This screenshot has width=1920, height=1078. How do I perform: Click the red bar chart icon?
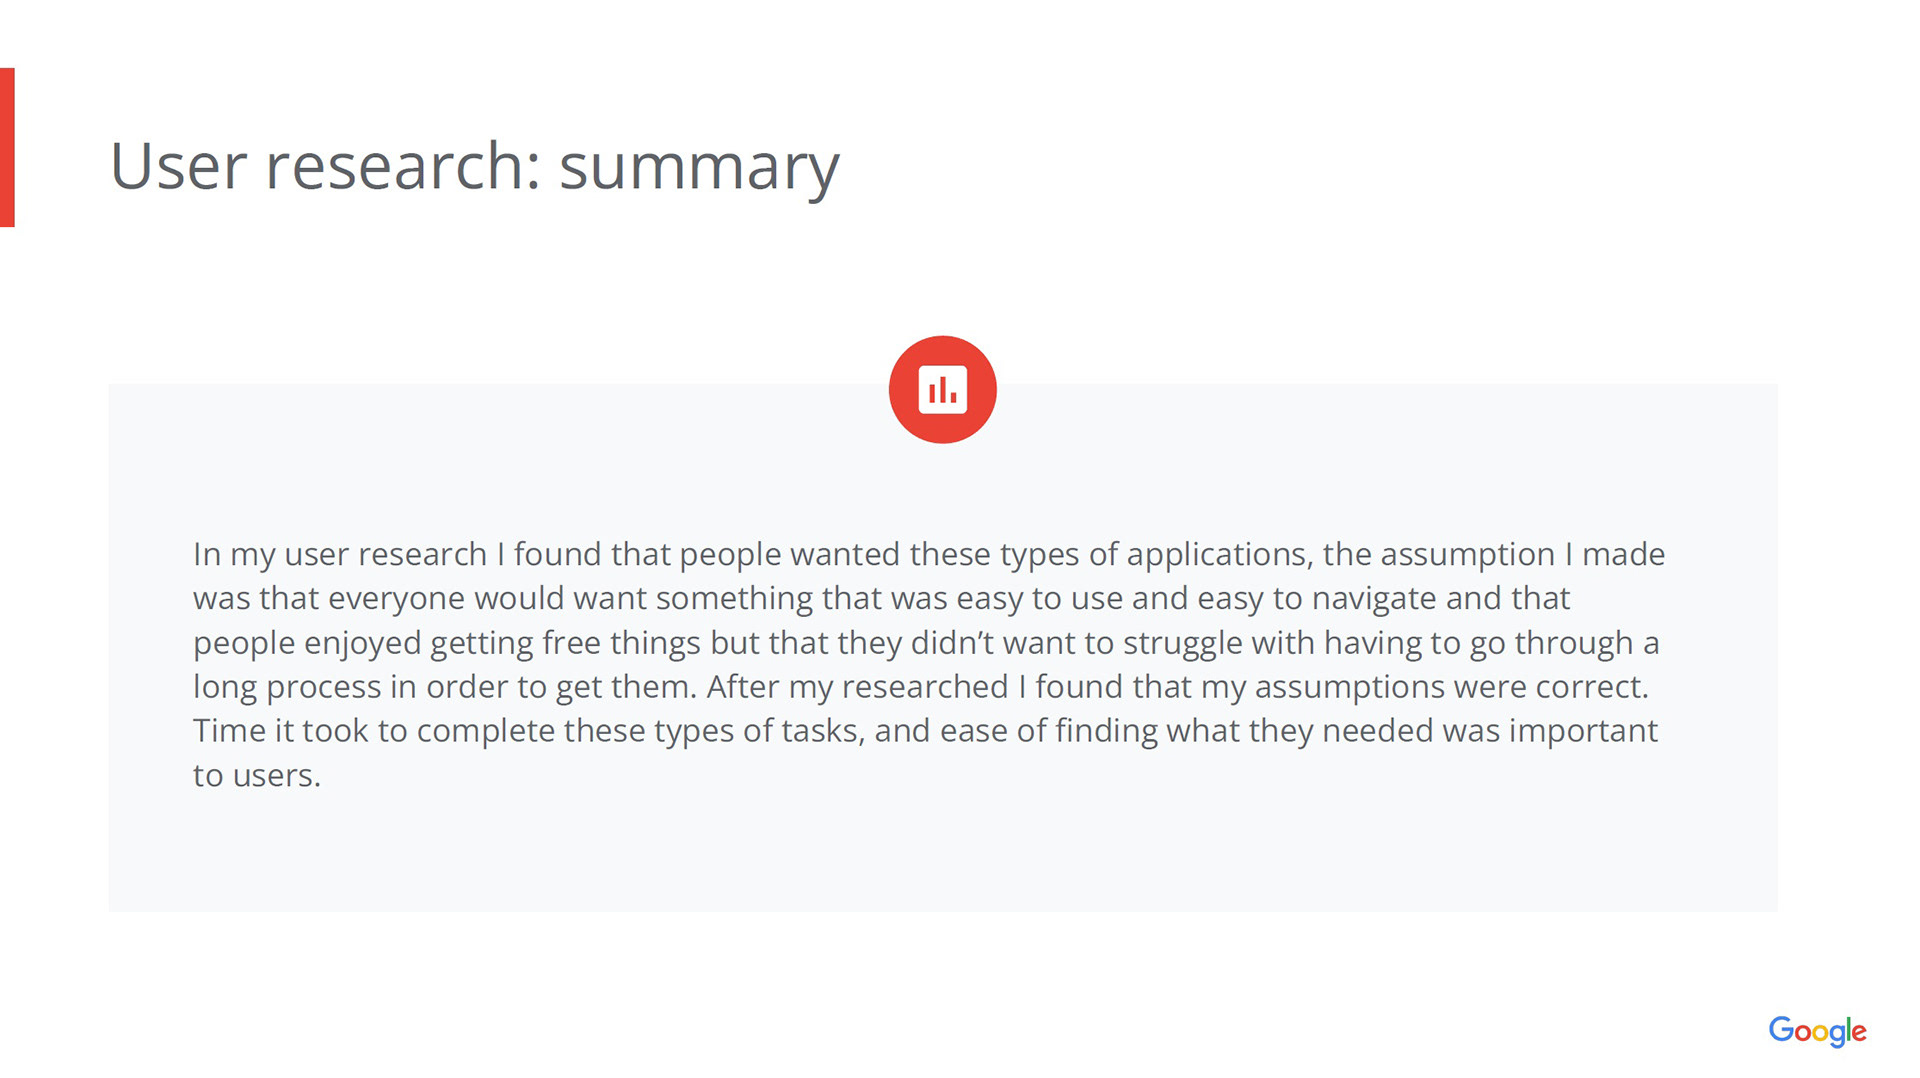click(x=942, y=389)
